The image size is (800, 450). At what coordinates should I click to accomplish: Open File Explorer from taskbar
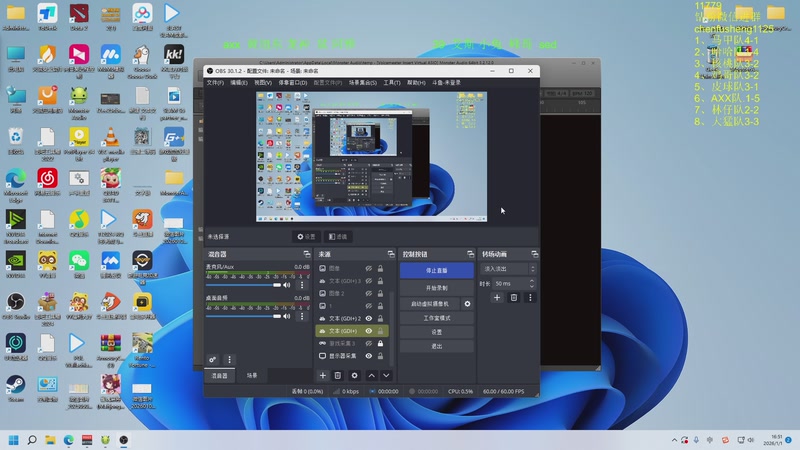[50, 440]
